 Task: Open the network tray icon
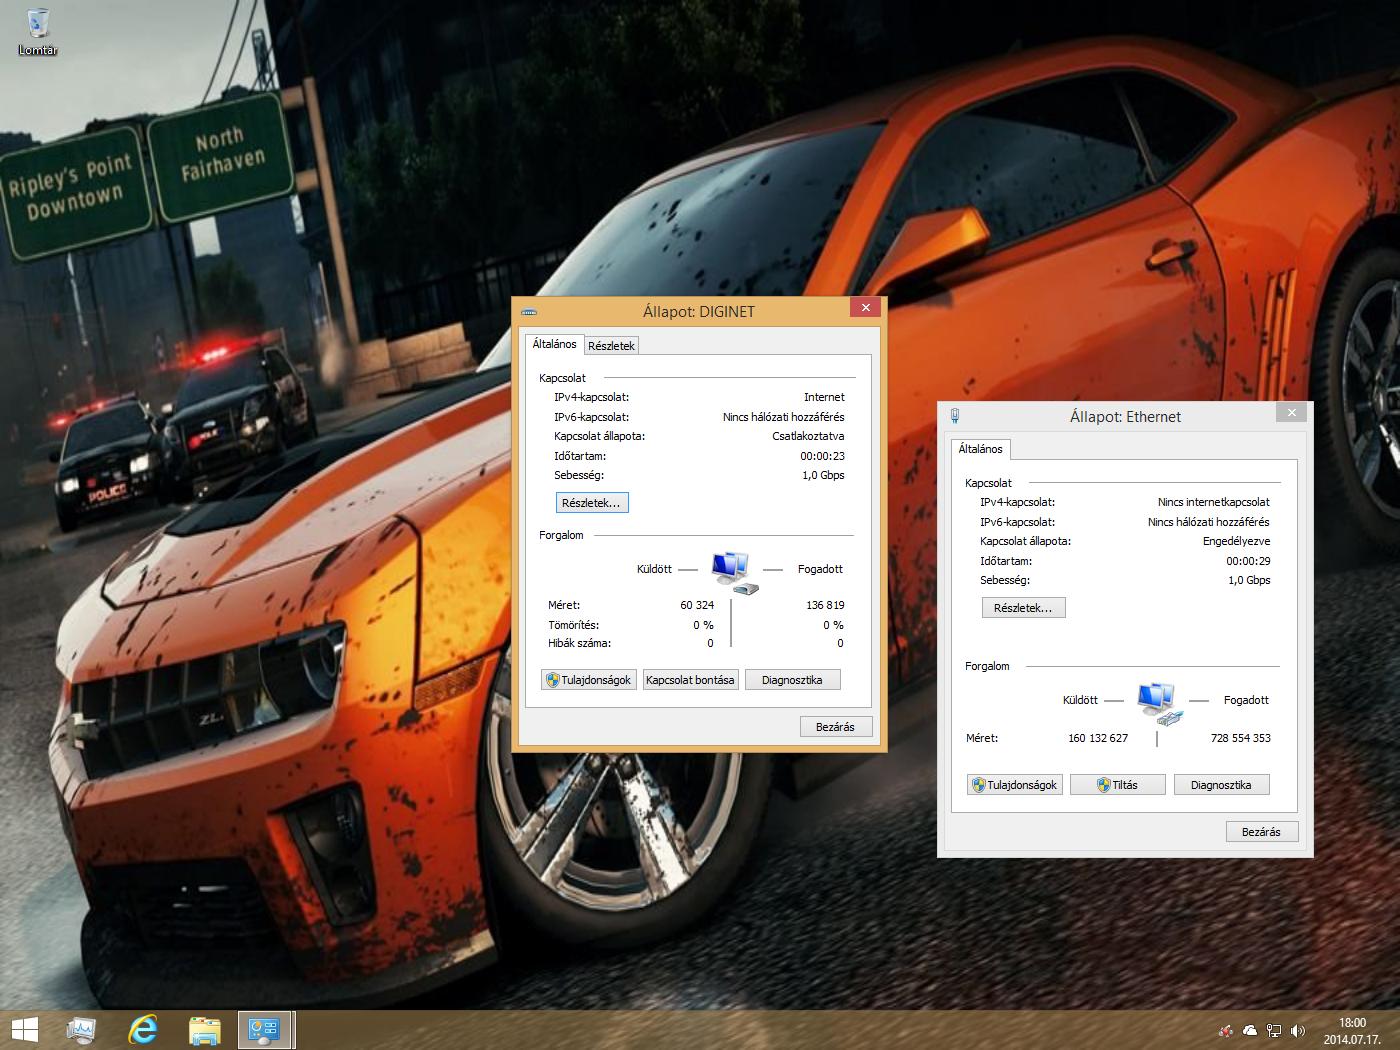coord(1274,1030)
